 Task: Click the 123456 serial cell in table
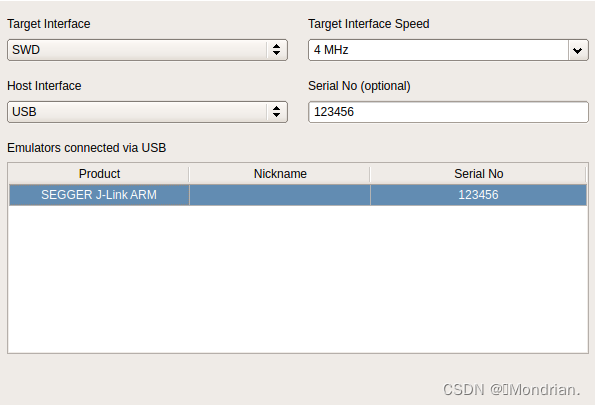point(479,195)
